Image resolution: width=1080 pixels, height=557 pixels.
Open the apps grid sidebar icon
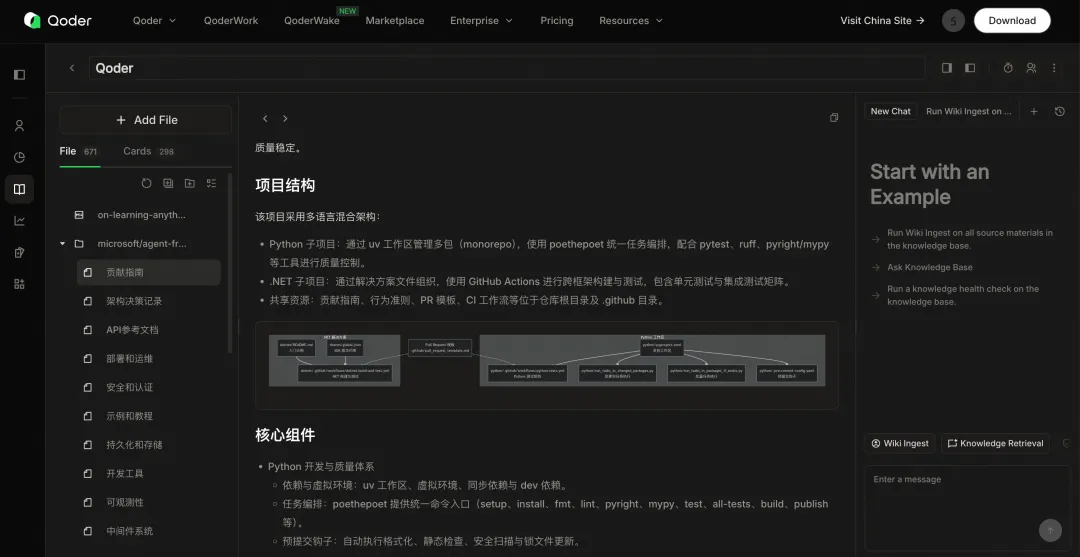coord(19,284)
